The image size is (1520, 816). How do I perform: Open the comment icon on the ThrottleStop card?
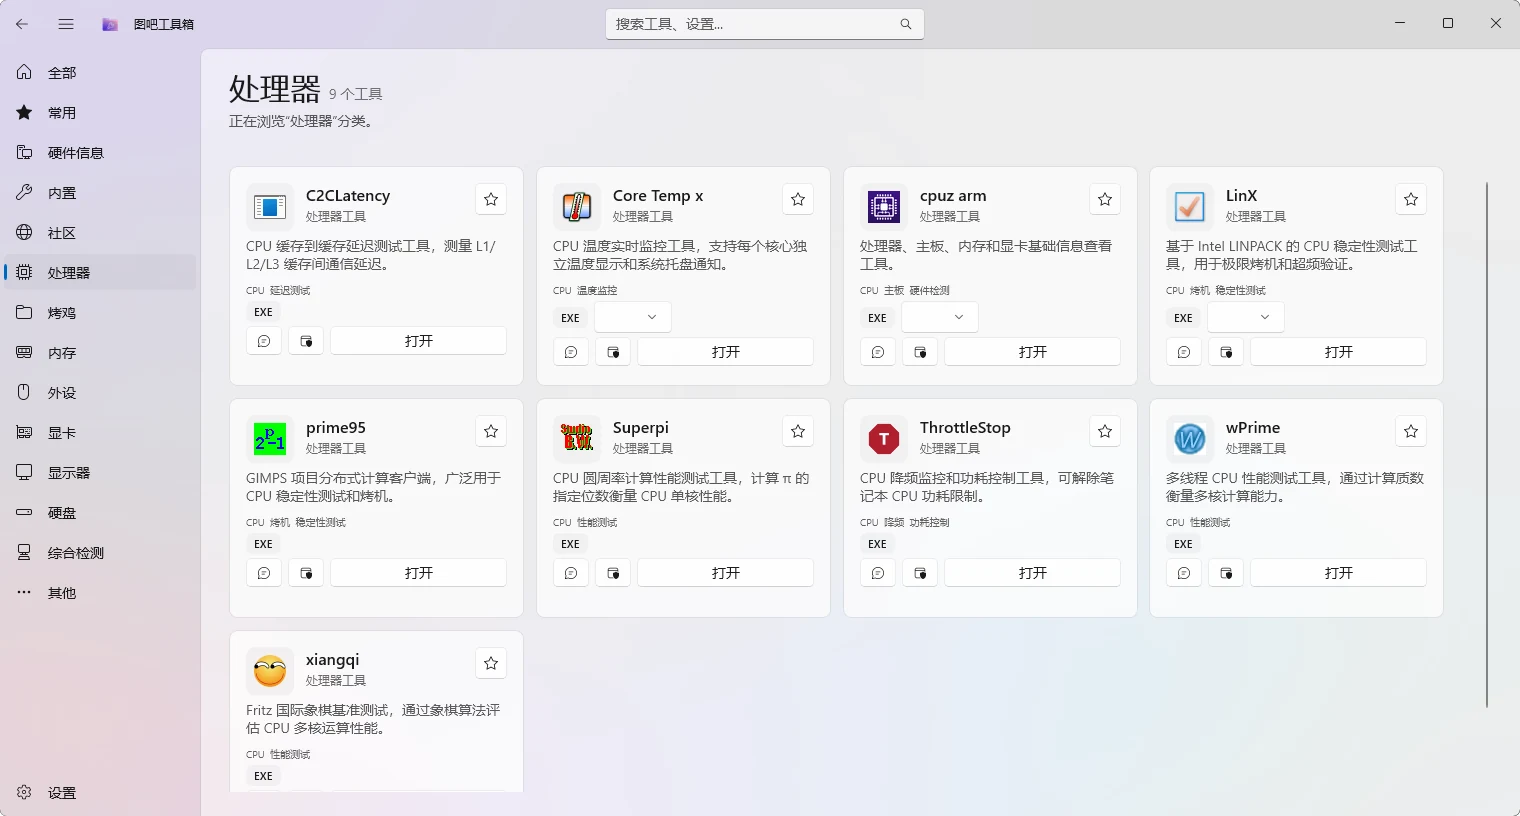[878, 573]
